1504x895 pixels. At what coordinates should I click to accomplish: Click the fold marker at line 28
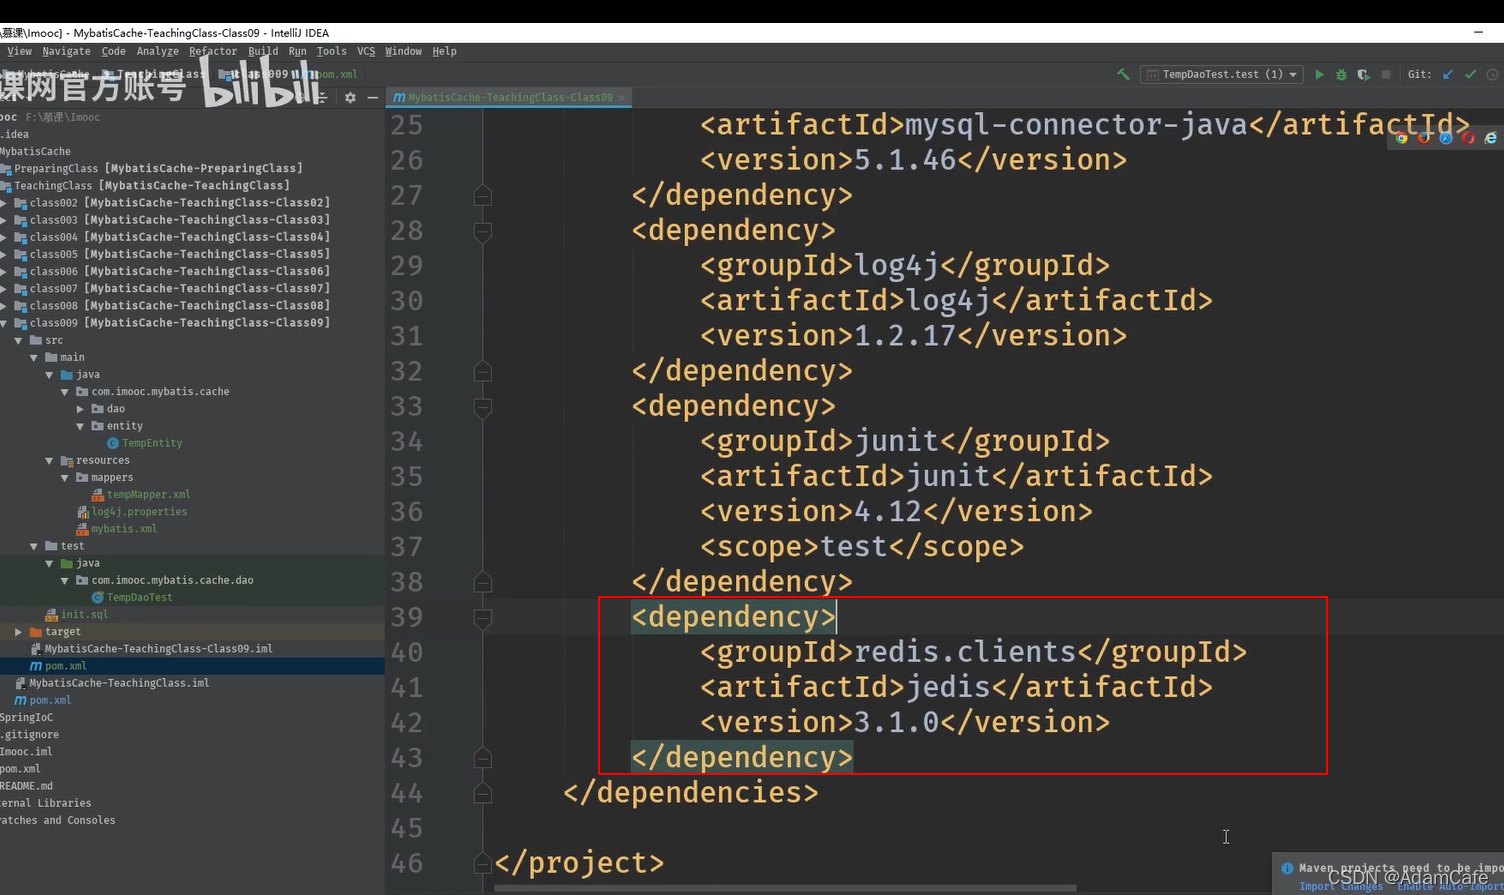coord(483,232)
